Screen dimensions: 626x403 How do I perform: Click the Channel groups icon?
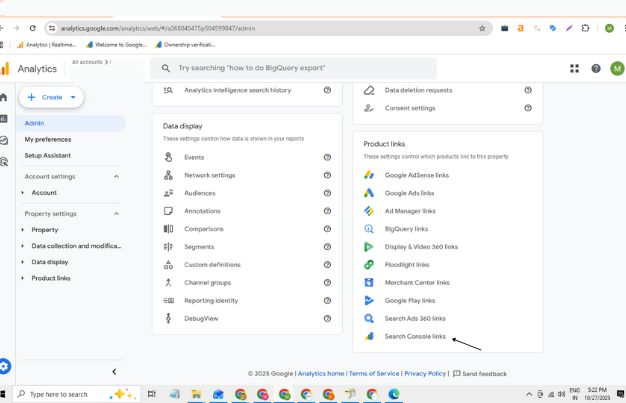[x=168, y=282]
